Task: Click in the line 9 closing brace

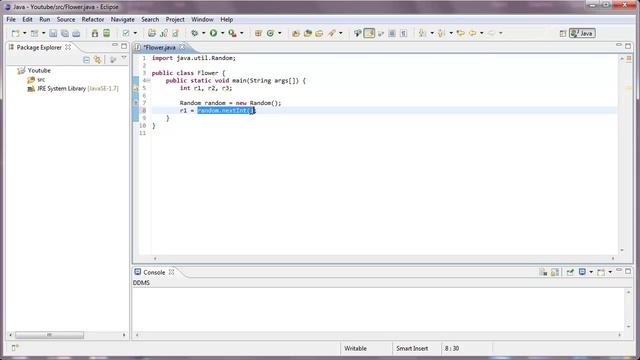Action: tap(167, 118)
